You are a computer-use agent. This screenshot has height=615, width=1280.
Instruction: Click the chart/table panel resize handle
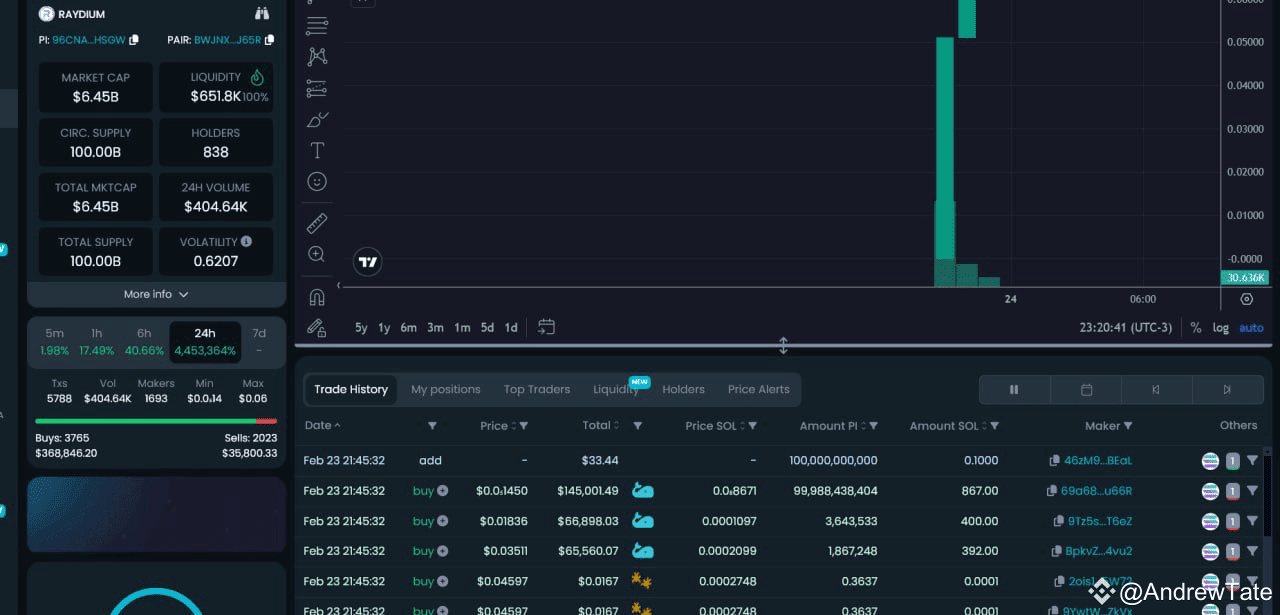coord(783,346)
